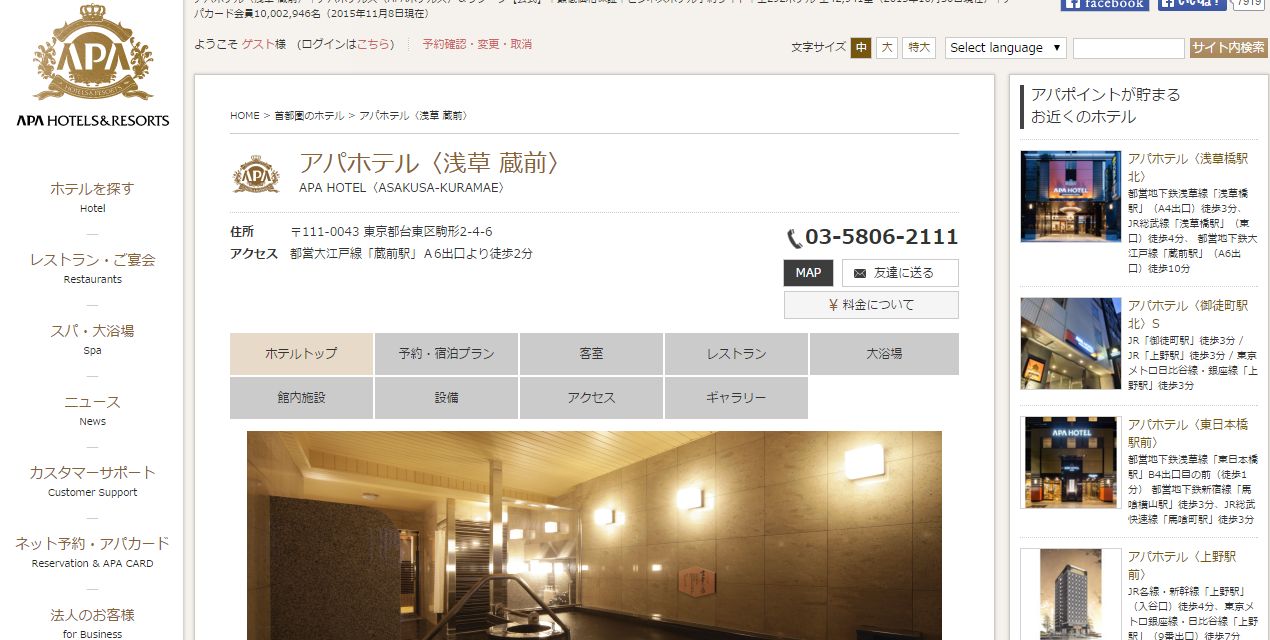
Task: Open the 館内施設 tab
Action: tap(301, 398)
